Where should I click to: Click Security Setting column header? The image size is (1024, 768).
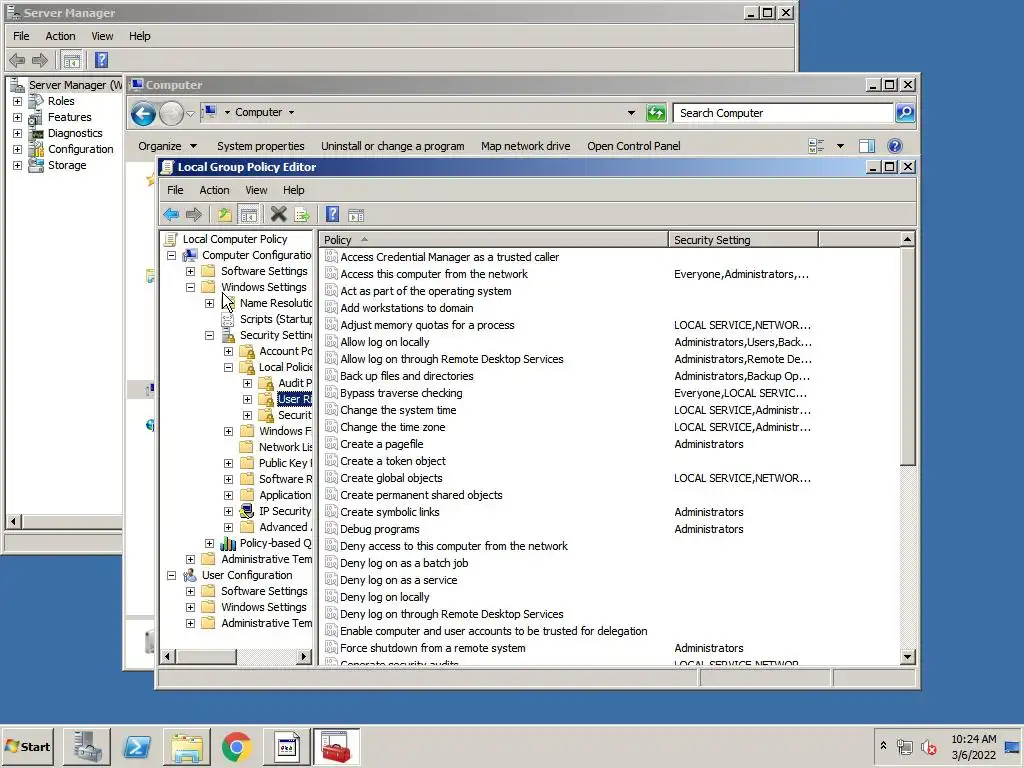point(743,240)
